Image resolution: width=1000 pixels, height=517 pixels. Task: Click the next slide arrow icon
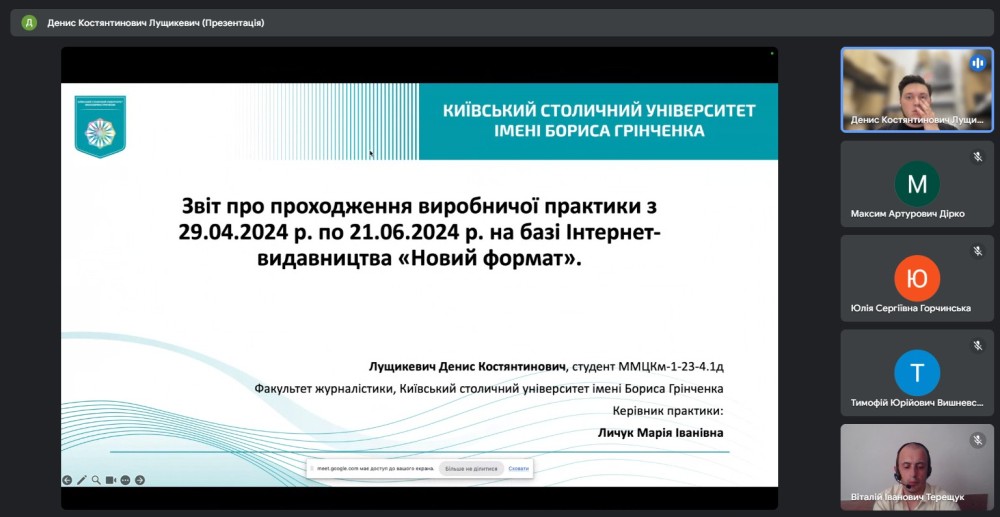pyautogui.click(x=140, y=480)
